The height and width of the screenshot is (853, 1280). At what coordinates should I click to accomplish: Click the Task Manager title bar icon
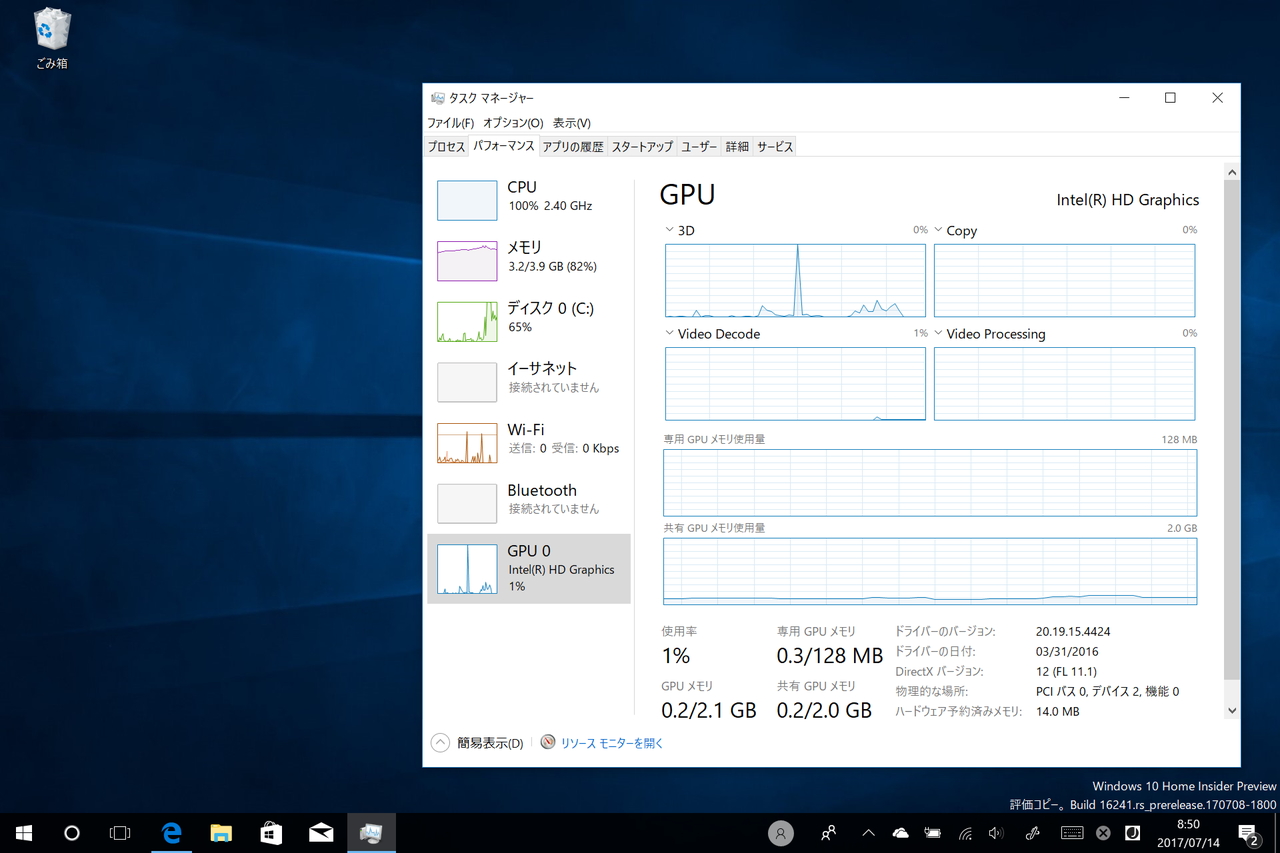pos(437,98)
